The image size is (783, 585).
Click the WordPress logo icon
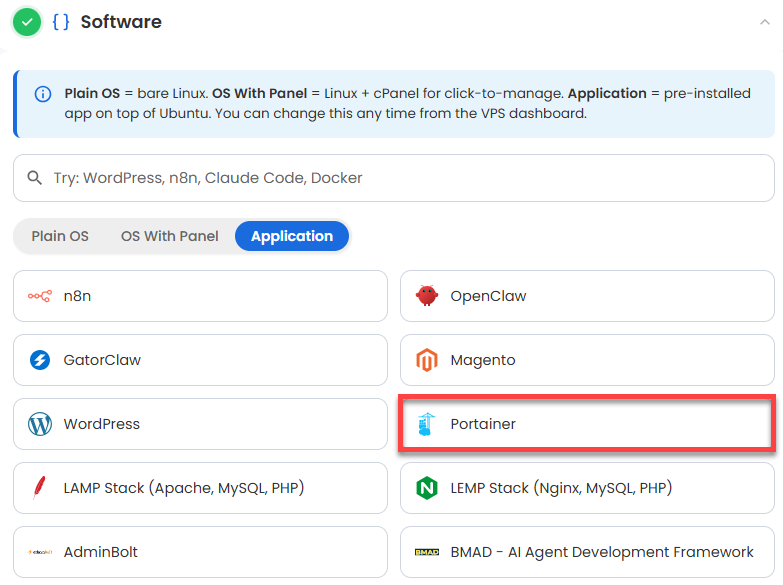point(40,424)
